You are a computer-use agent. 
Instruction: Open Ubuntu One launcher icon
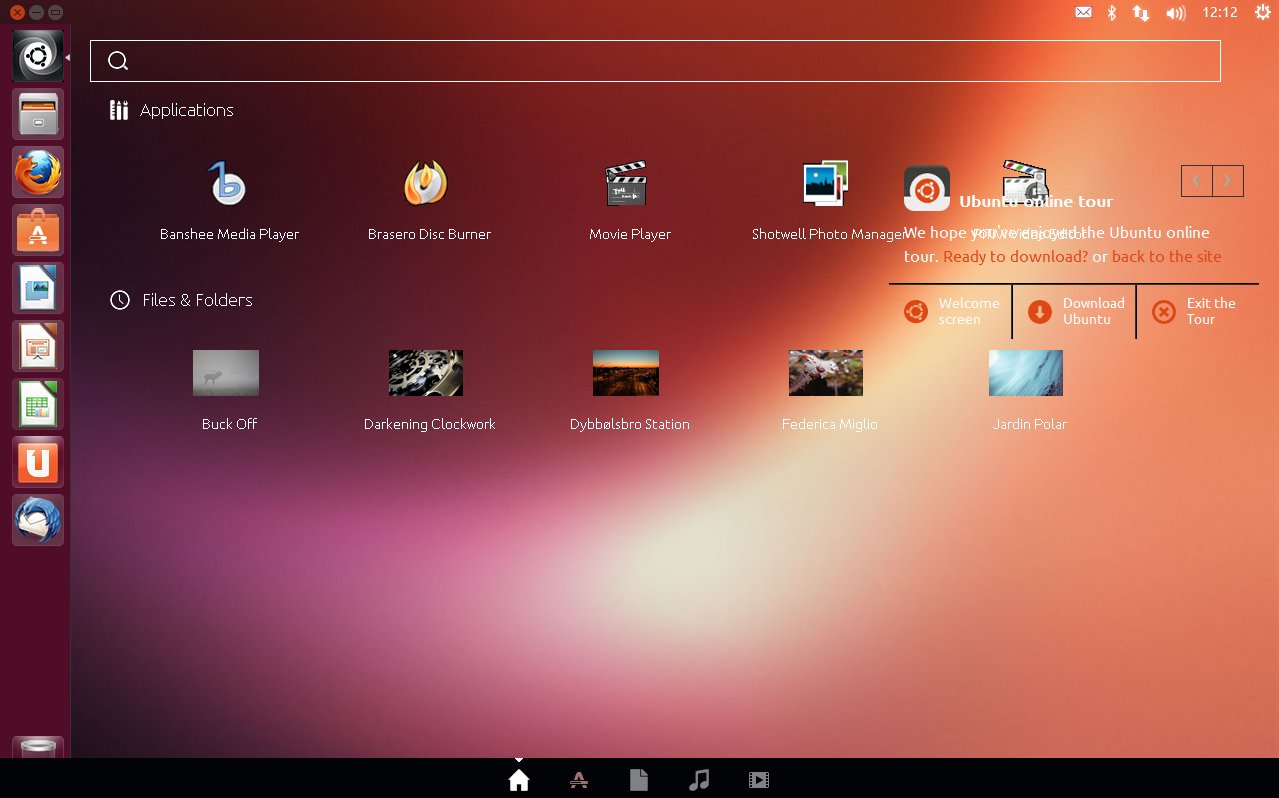click(x=38, y=462)
